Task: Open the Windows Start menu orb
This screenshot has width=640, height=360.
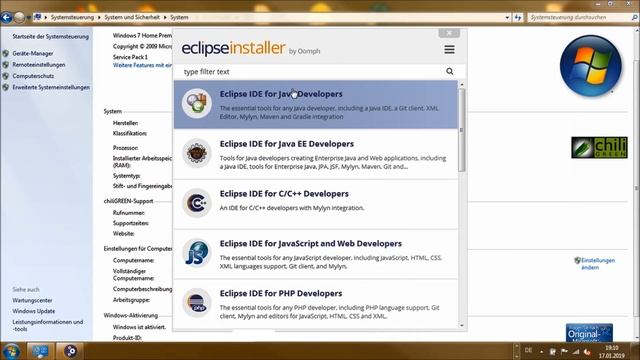Action: [x=11, y=351]
